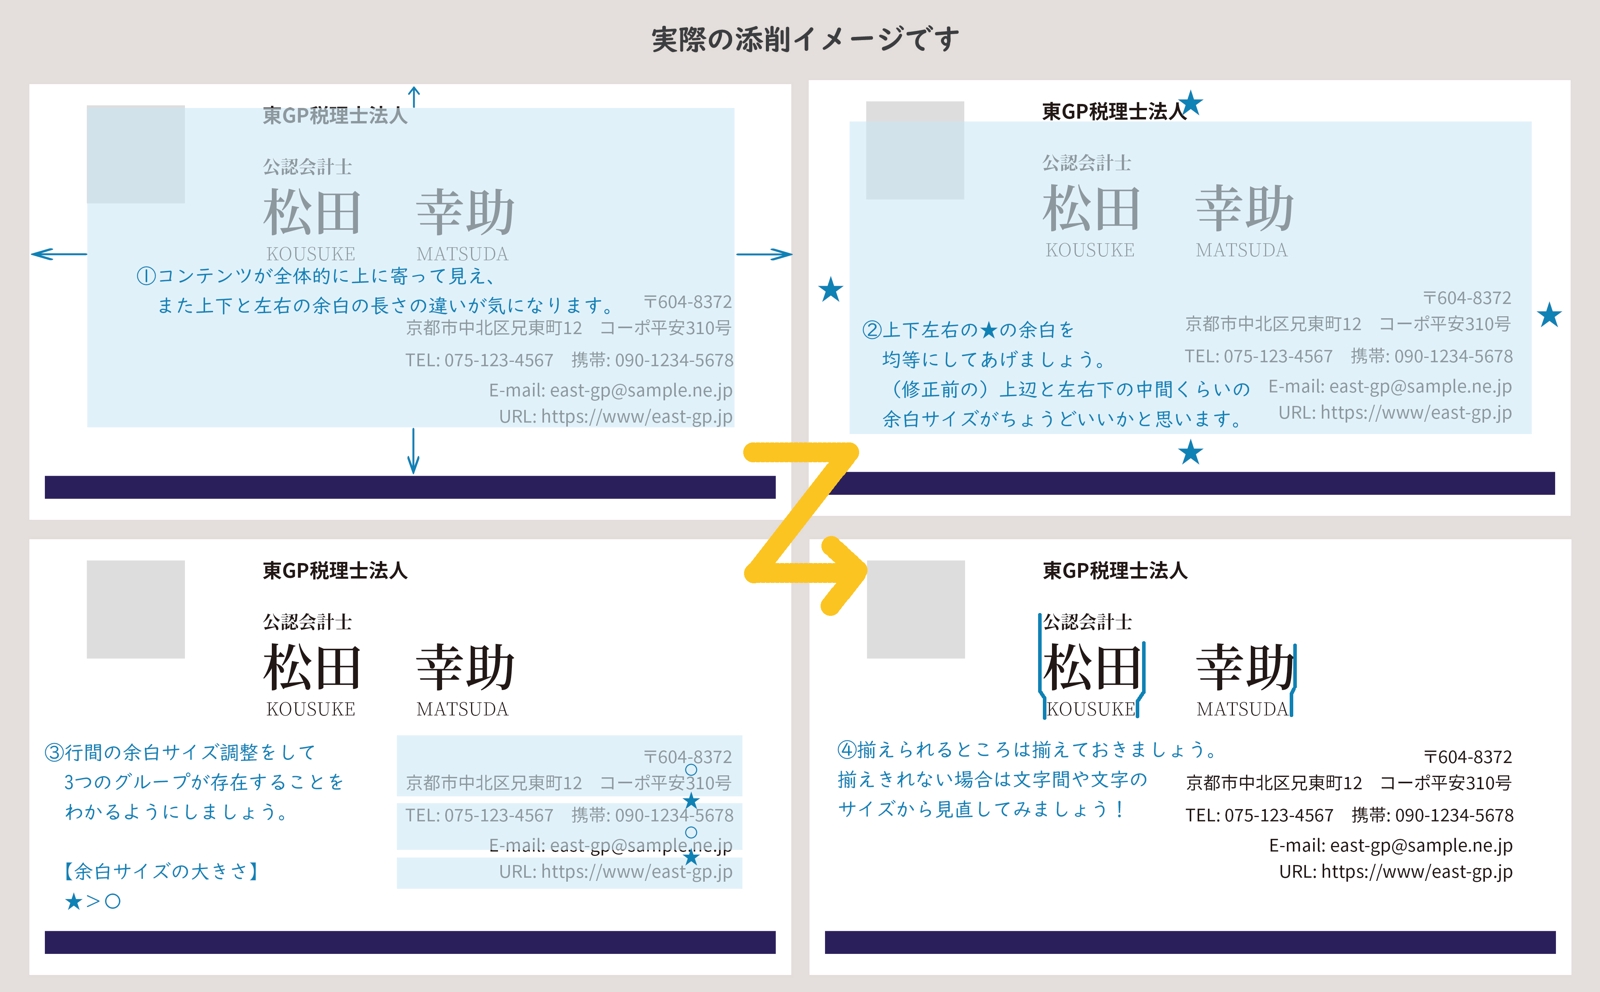Click MATSUDA in the note ④ card
Viewport: 1600px width, 992px height.
[1243, 709]
